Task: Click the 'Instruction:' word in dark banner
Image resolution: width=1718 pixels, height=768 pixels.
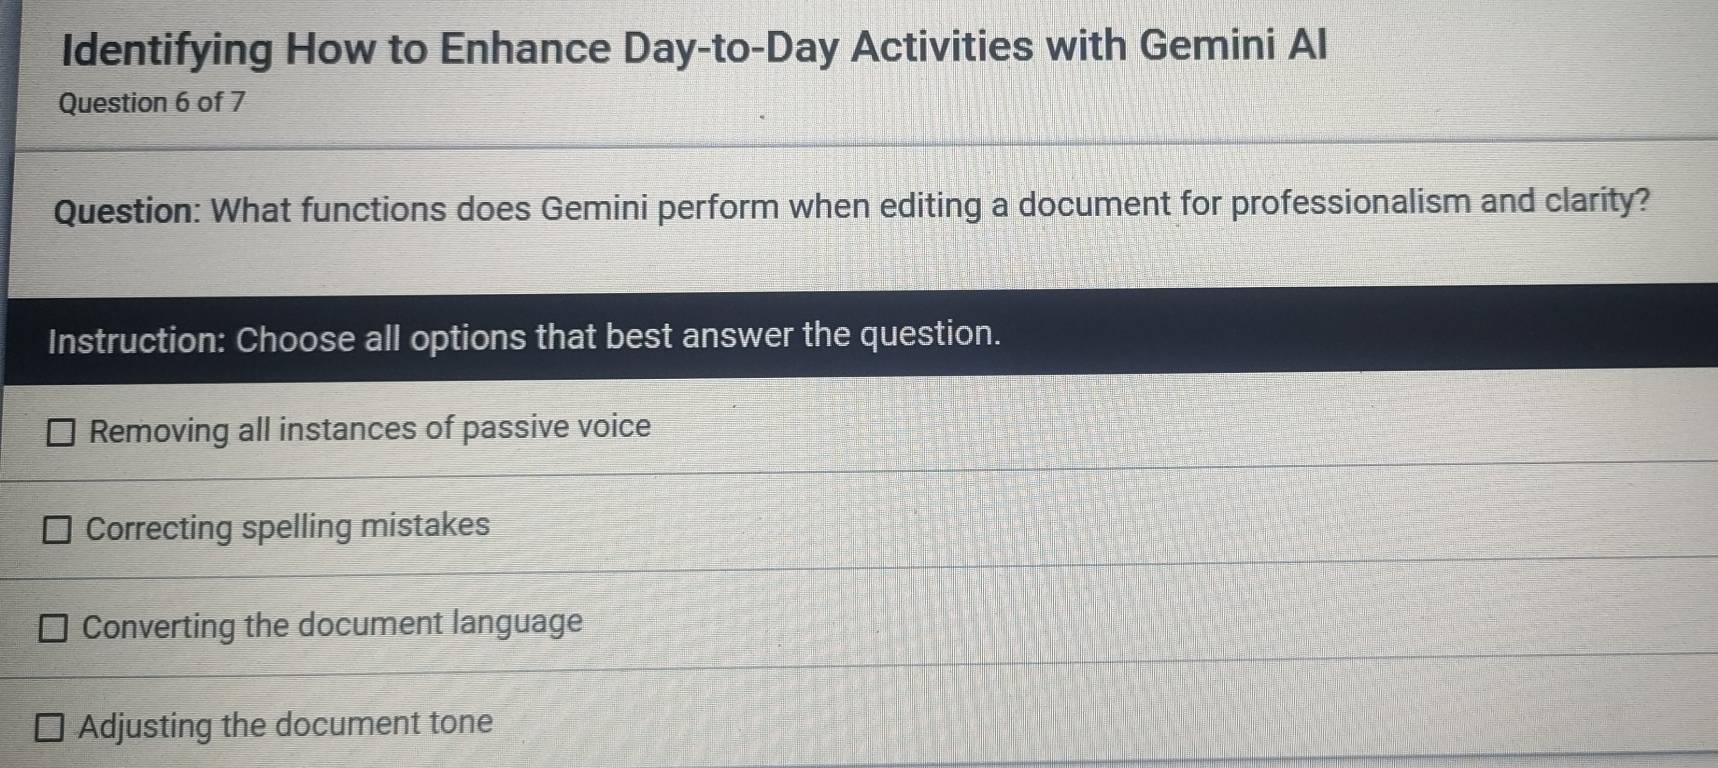Action: 137,340
